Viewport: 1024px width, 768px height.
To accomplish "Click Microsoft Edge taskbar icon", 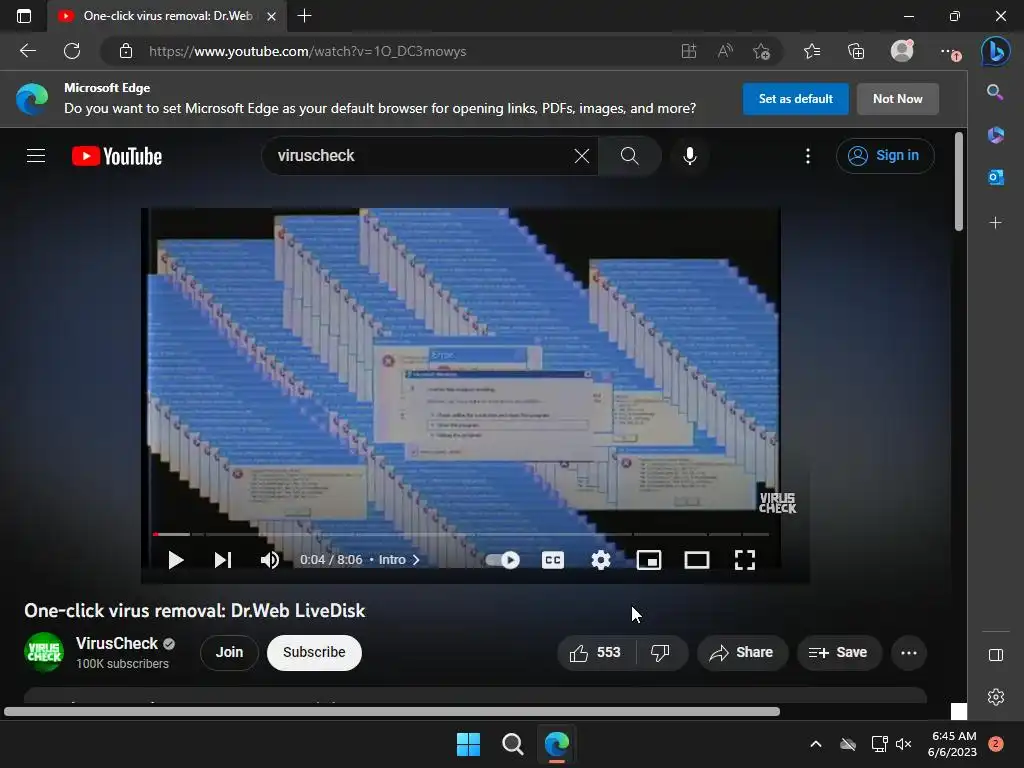I will pyautogui.click(x=557, y=744).
